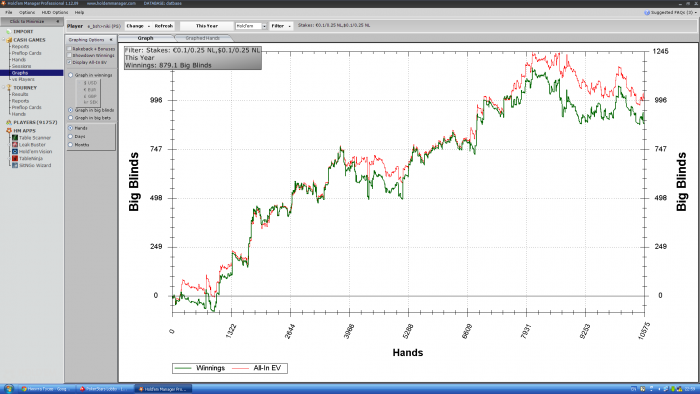Open Cash Games Preflop Cards

point(26,53)
